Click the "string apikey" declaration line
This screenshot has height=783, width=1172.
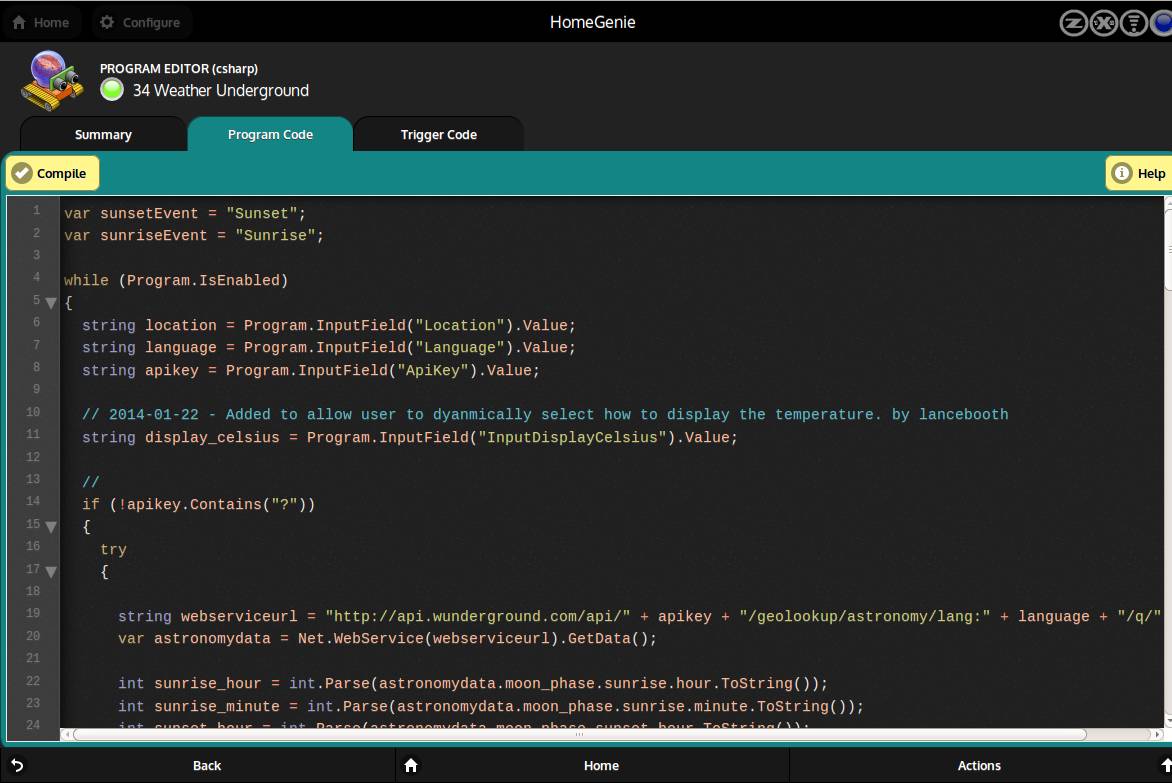(x=311, y=371)
